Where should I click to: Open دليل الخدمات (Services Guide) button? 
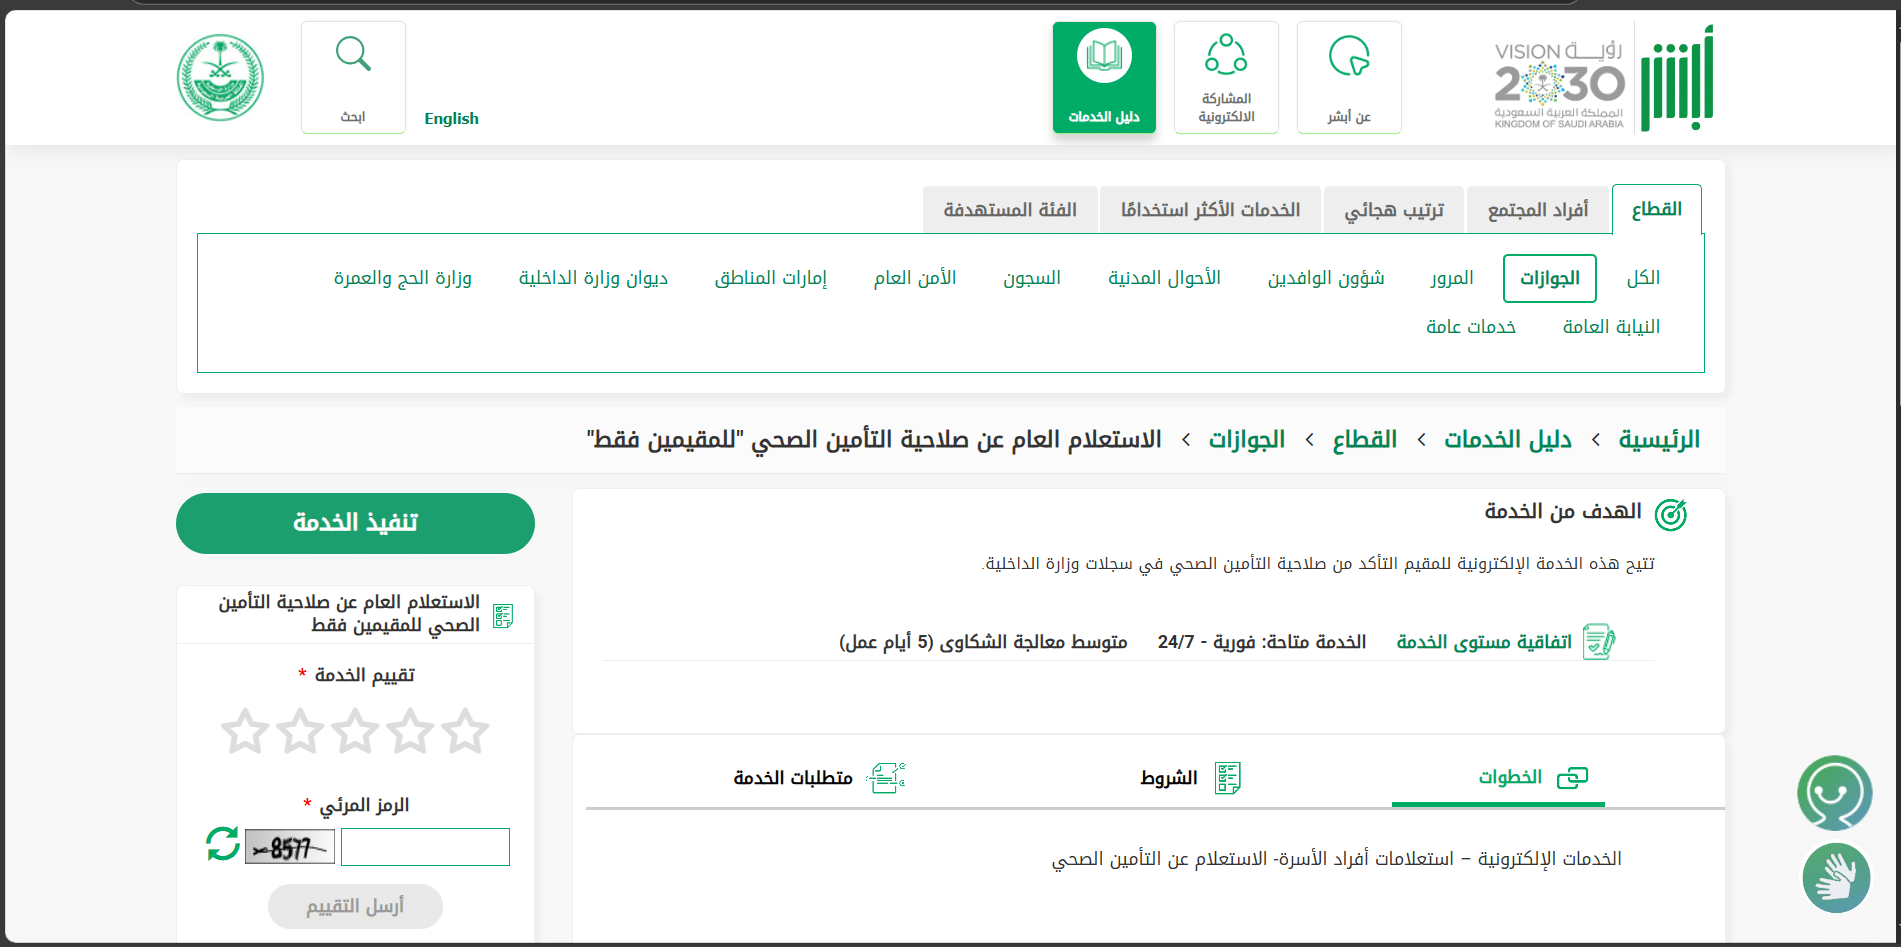1104,77
